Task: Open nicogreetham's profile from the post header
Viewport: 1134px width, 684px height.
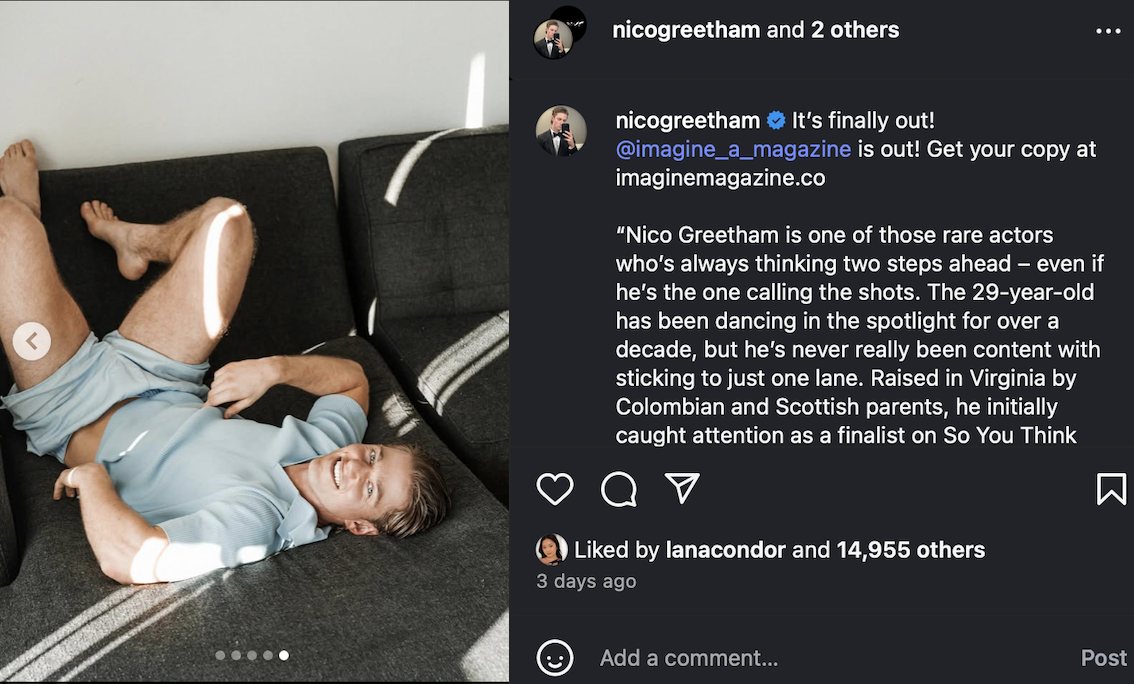Action: tap(686, 30)
